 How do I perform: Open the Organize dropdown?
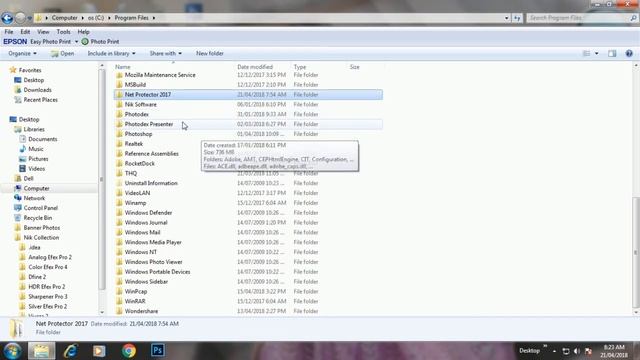click(22, 53)
